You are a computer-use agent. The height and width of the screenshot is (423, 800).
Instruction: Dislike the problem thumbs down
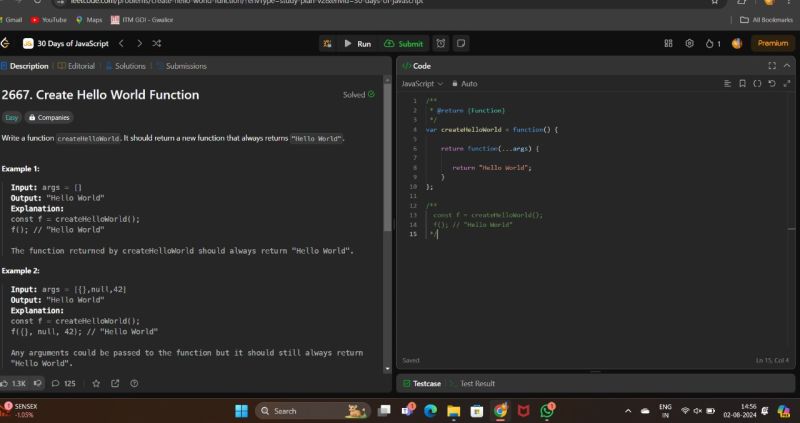pos(37,383)
